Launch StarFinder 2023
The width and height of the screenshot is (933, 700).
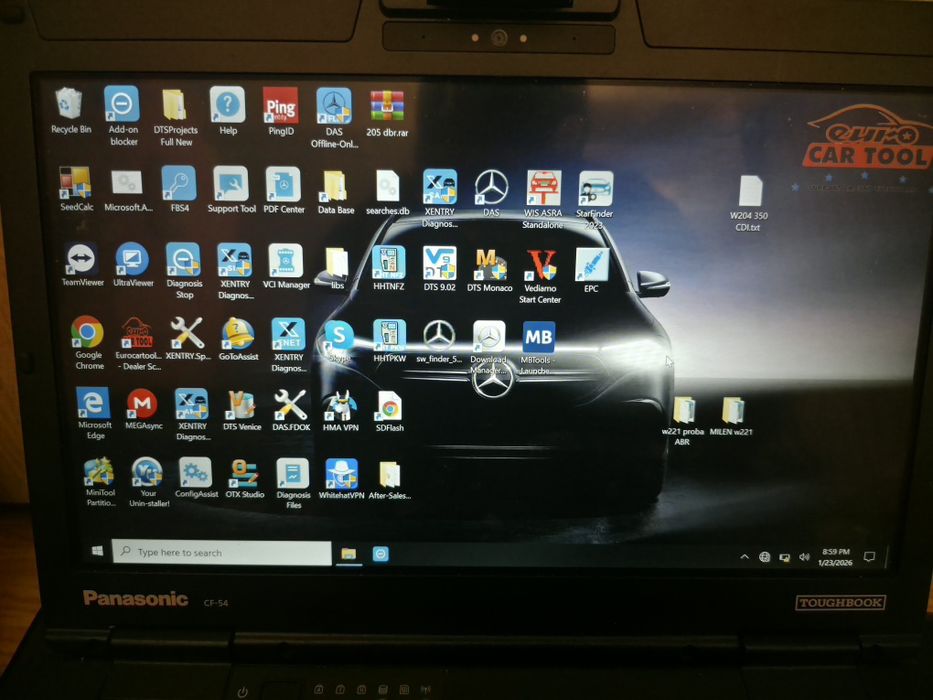(595, 189)
